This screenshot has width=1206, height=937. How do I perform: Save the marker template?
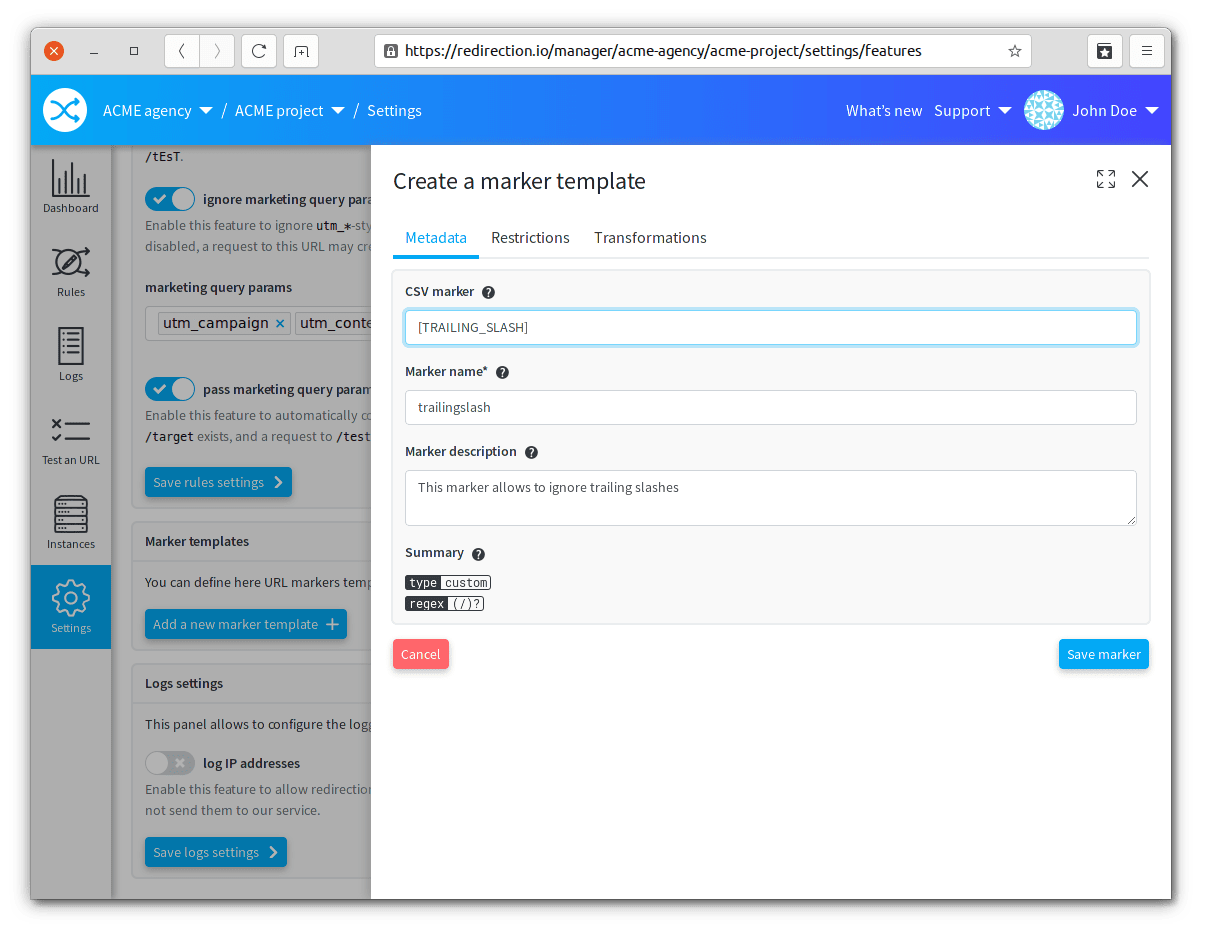click(x=1103, y=654)
